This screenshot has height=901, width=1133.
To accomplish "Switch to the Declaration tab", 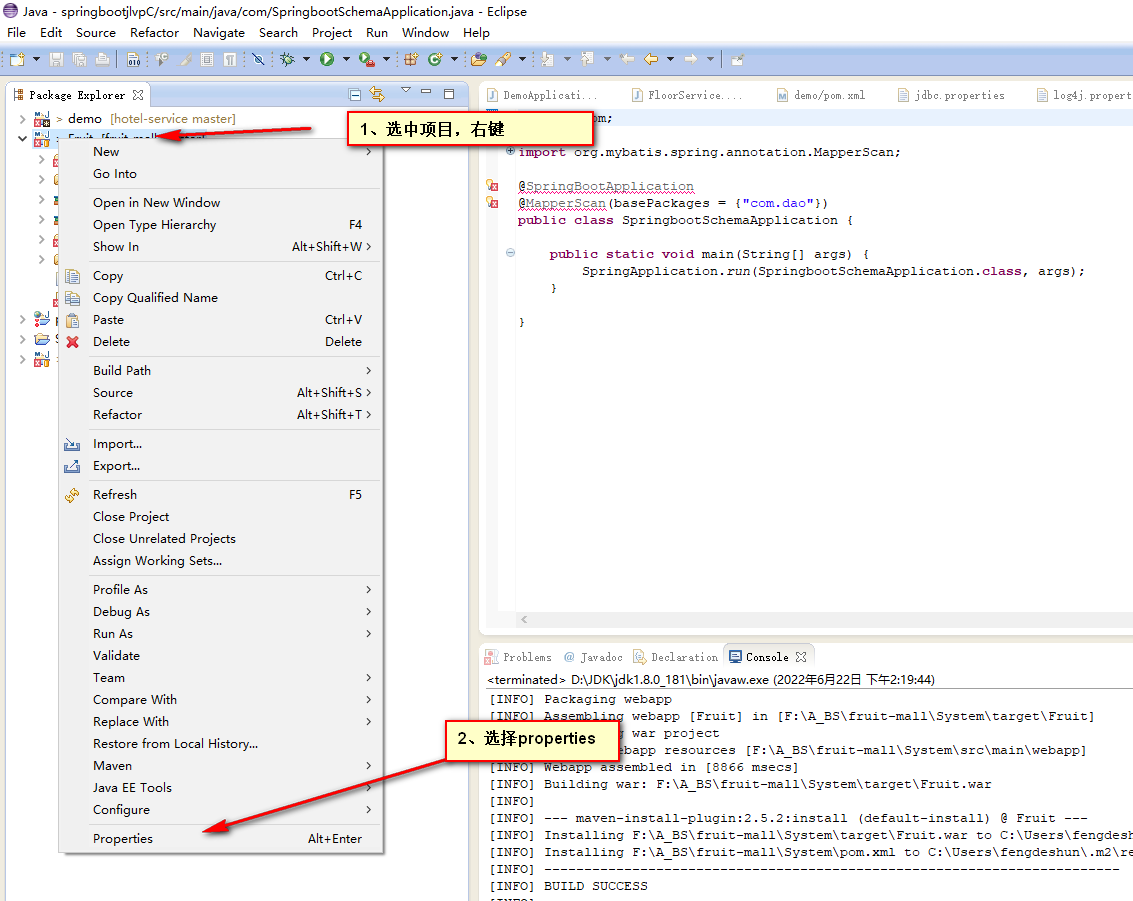I will (676, 657).
